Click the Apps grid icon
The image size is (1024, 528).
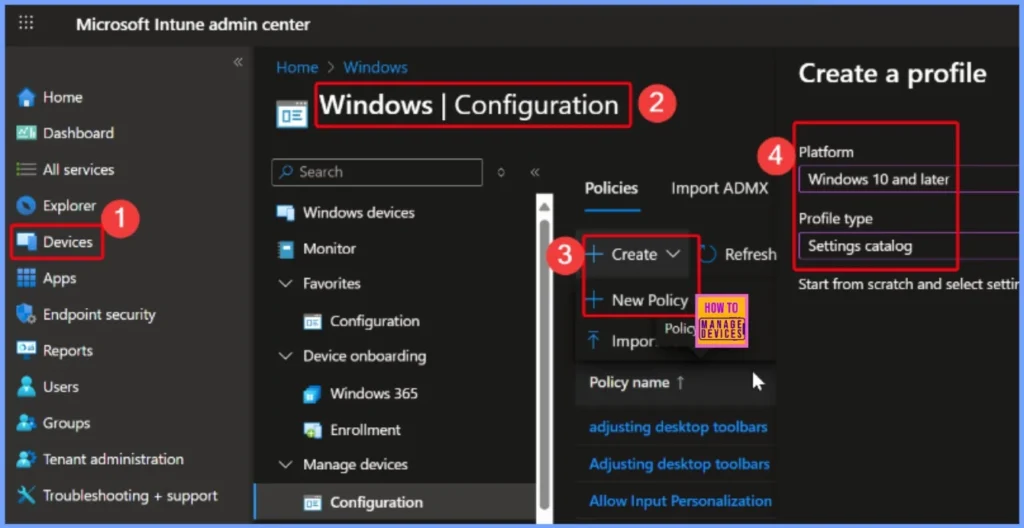tap(26, 278)
